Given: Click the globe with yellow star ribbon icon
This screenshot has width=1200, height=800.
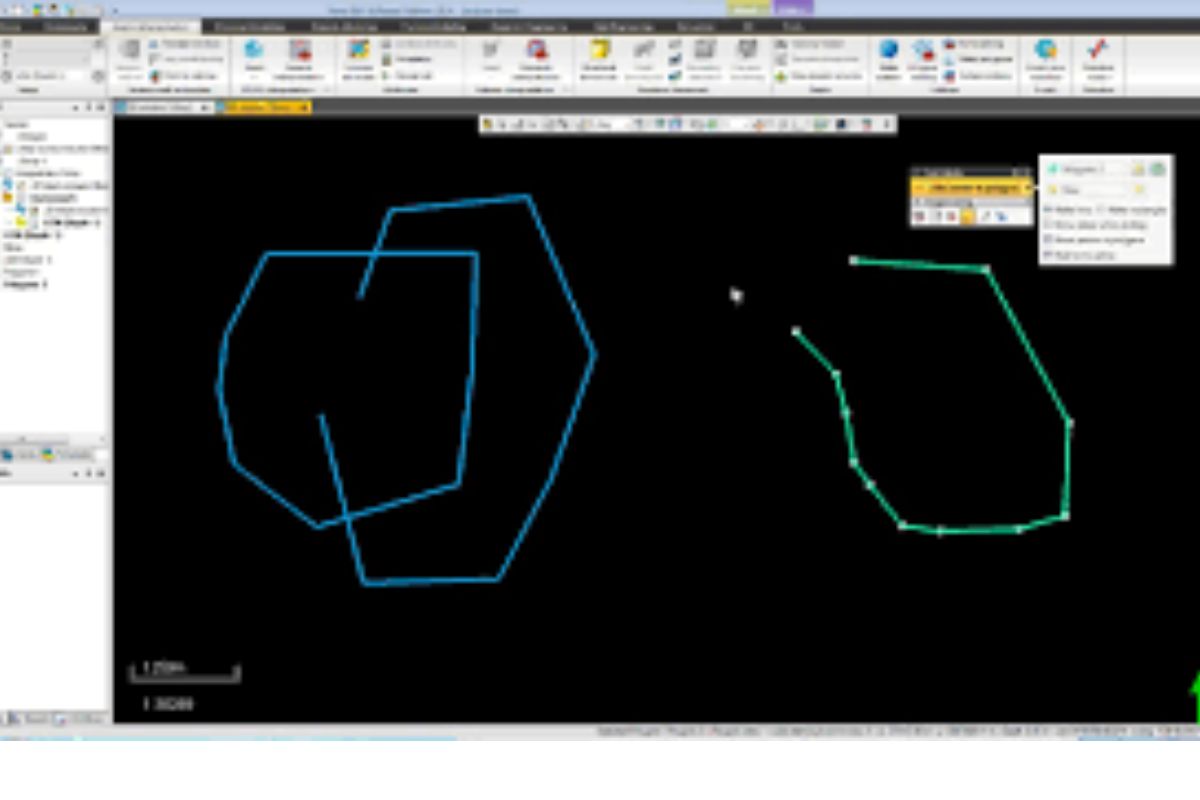Looking at the screenshot, I should [1045, 49].
